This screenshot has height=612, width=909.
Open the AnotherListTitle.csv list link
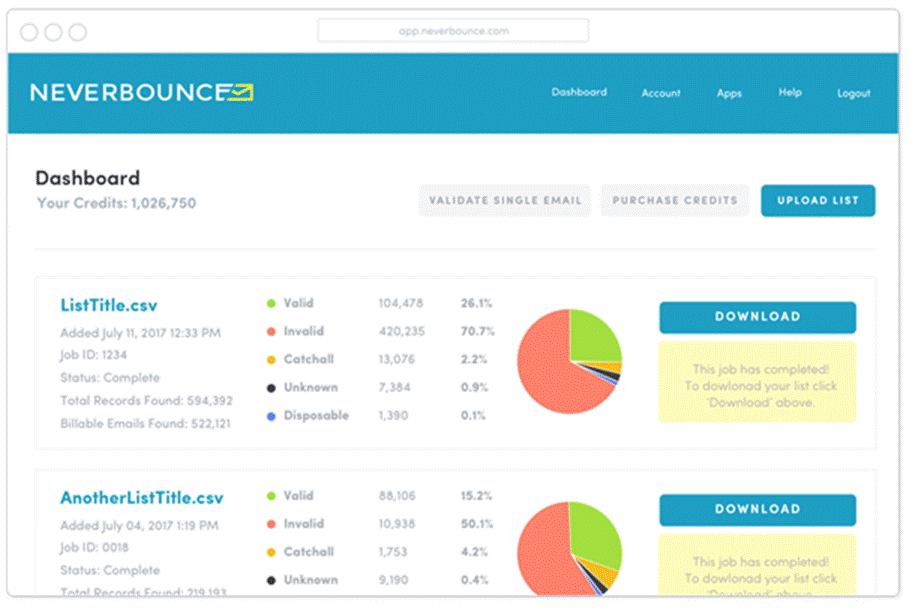click(142, 498)
